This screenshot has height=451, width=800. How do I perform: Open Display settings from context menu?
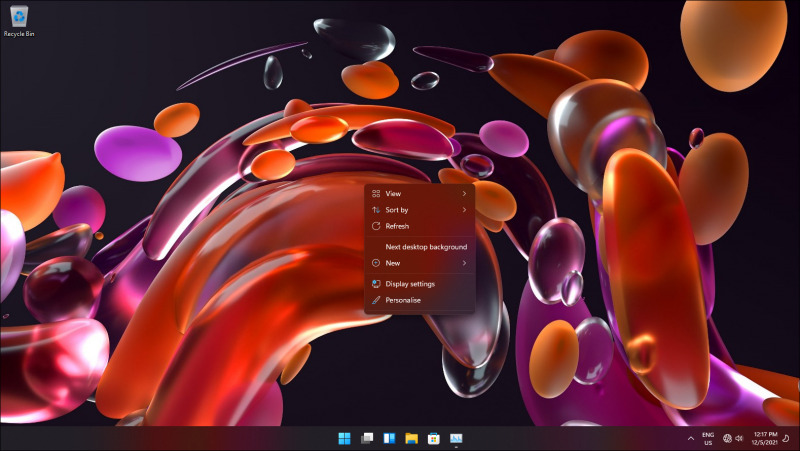tap(410, 284)
